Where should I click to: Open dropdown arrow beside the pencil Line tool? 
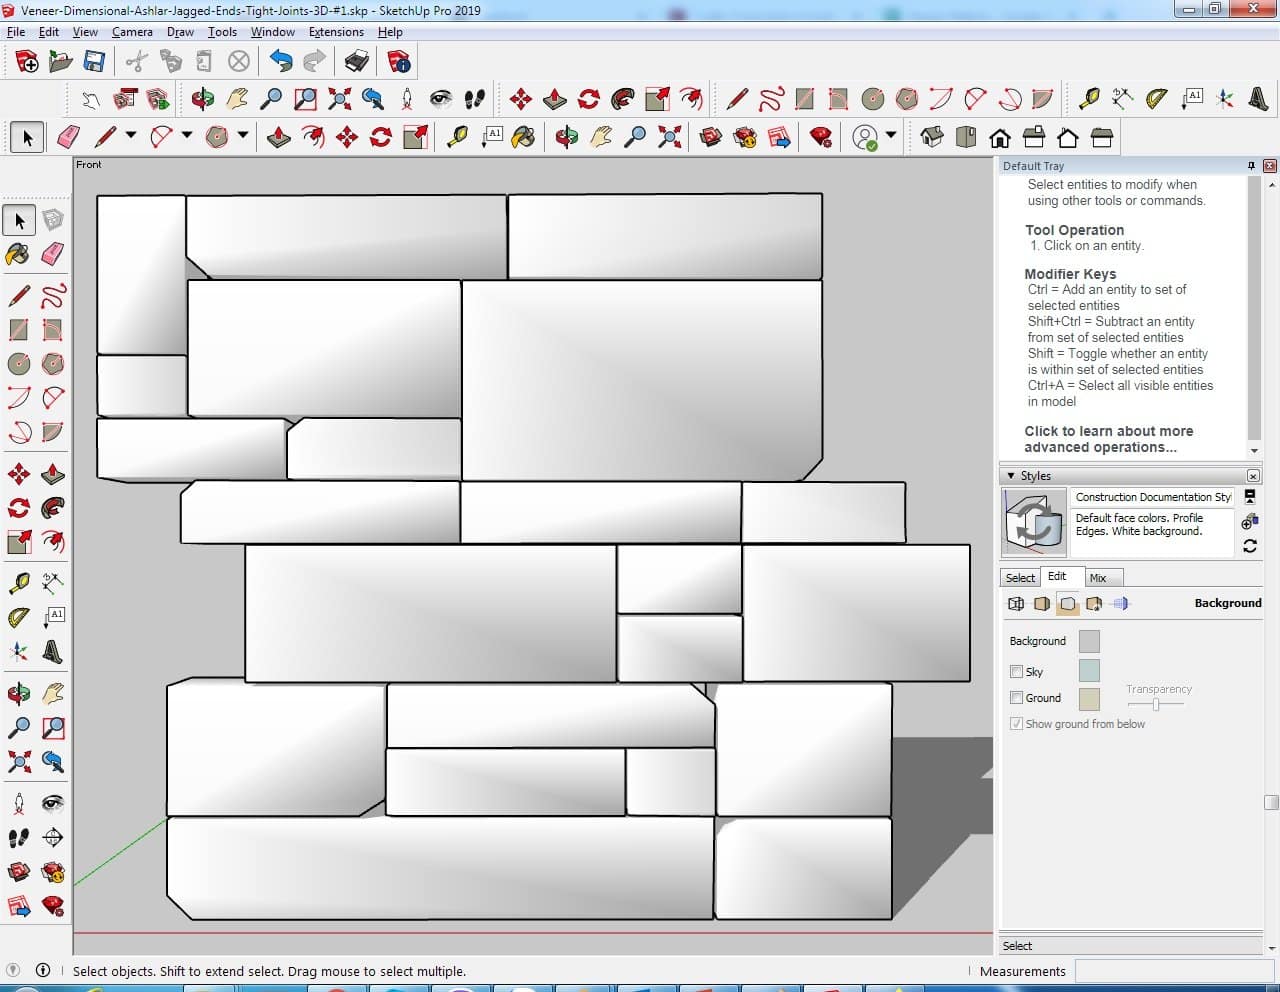[130, 136]
